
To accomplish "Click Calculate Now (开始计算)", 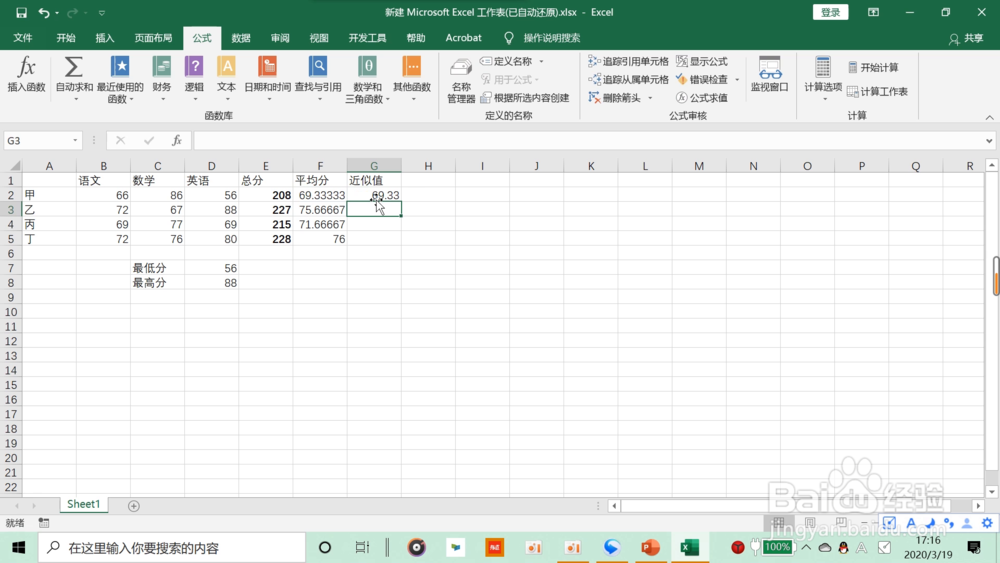I will coord(873,67).
